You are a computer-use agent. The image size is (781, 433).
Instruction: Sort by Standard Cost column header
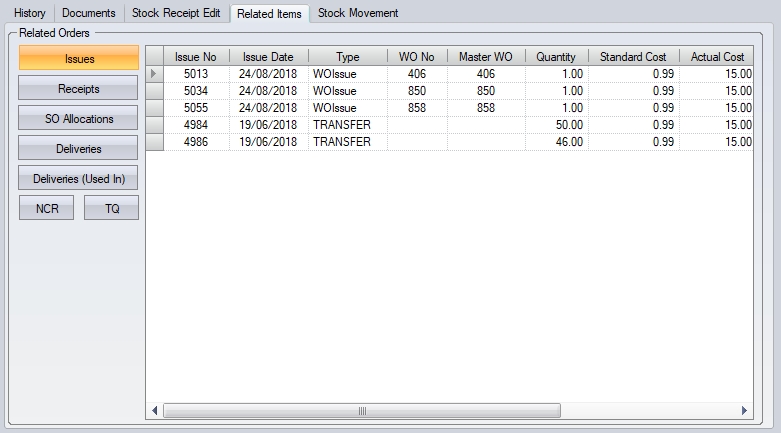point(634,56)
